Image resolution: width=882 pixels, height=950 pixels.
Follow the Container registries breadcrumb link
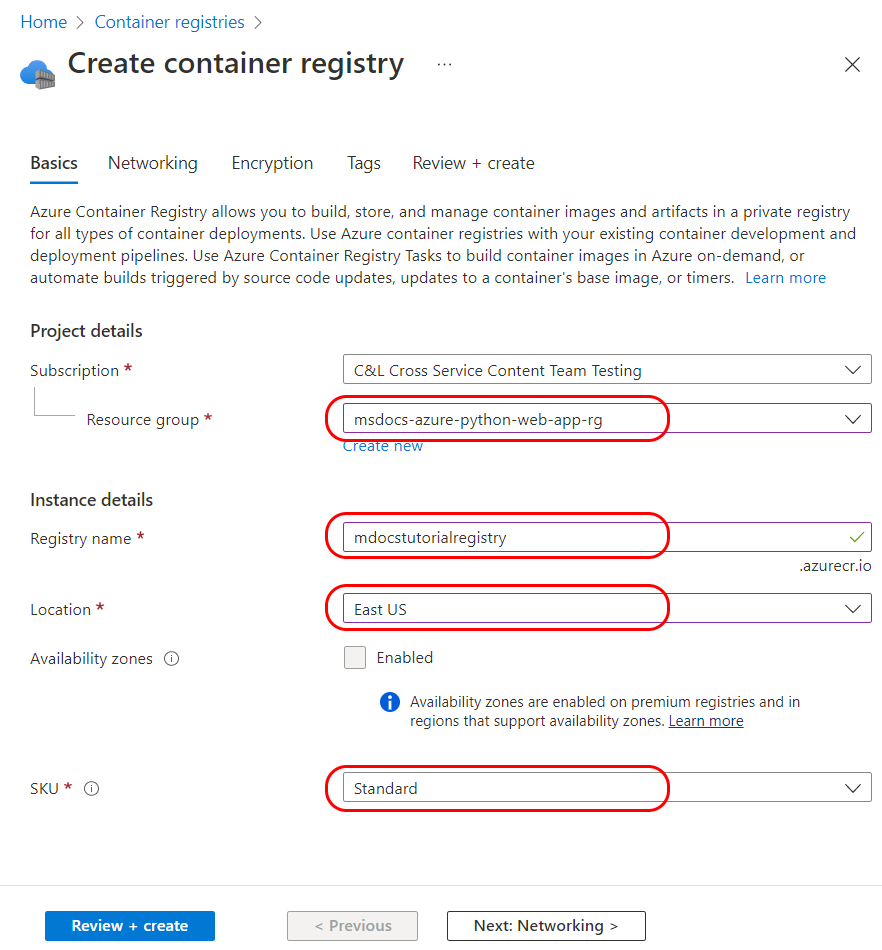click(x=170, y=22)
